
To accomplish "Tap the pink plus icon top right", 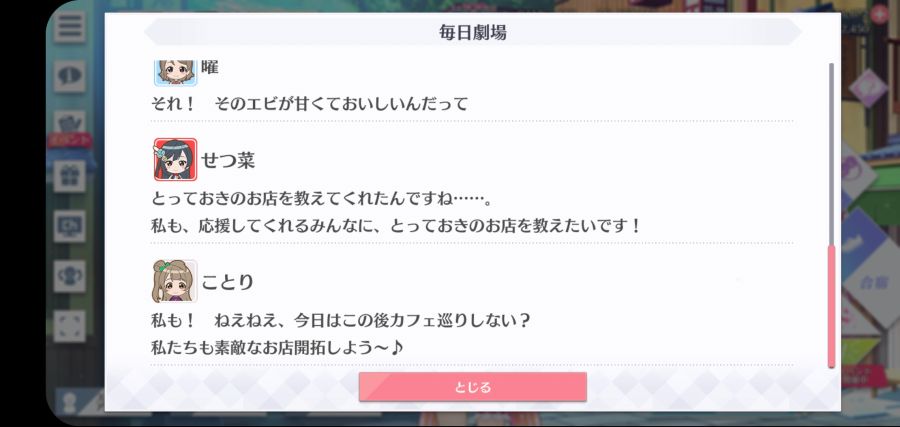I will [x=878, y=14].
